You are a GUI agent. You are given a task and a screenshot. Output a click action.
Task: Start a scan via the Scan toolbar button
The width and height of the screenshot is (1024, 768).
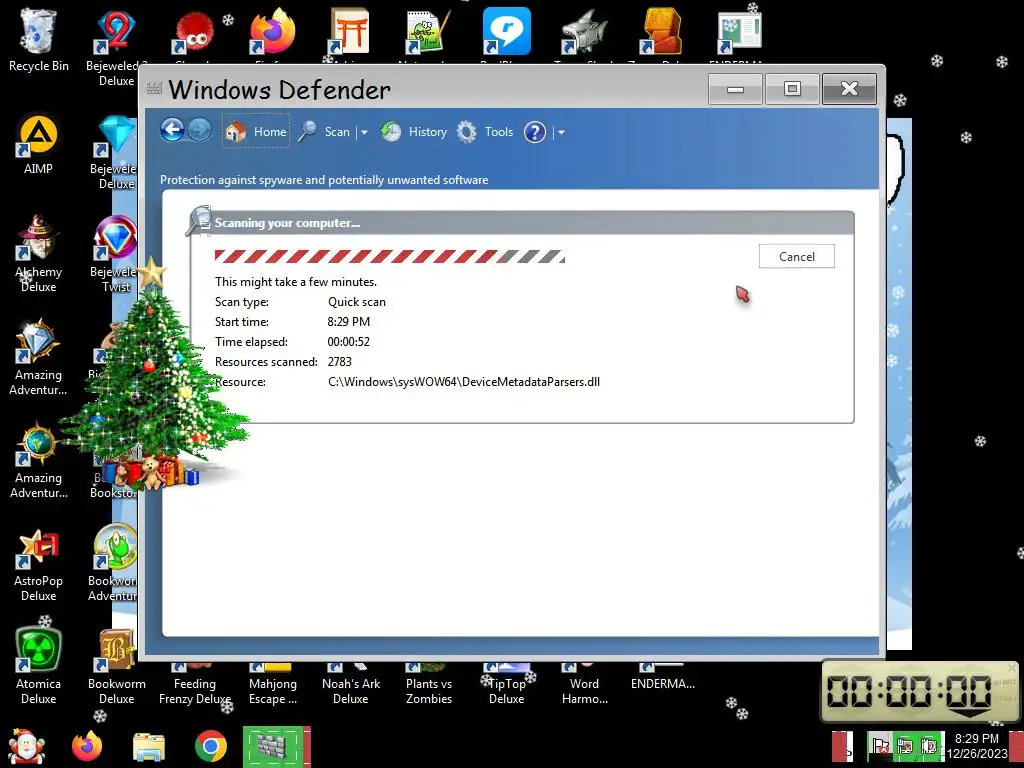pyautogui.click(x=324, y=131)
